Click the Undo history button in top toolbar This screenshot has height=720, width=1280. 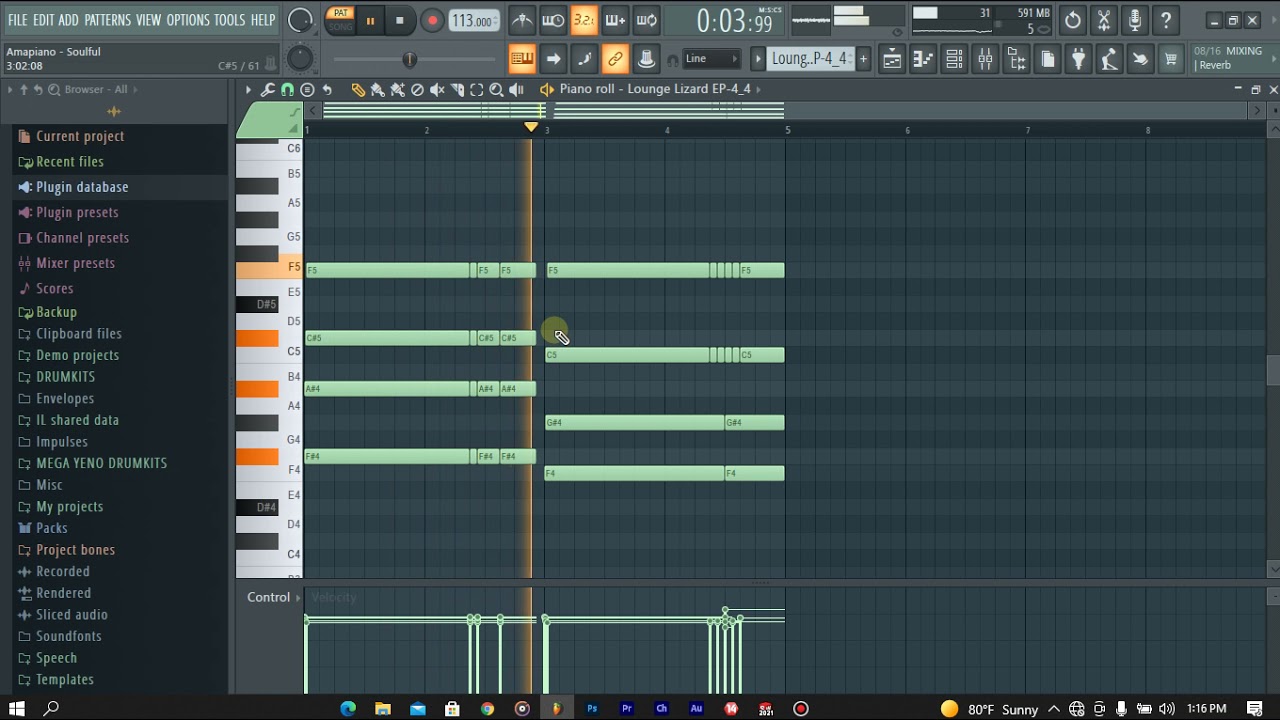click(1073, 20)
